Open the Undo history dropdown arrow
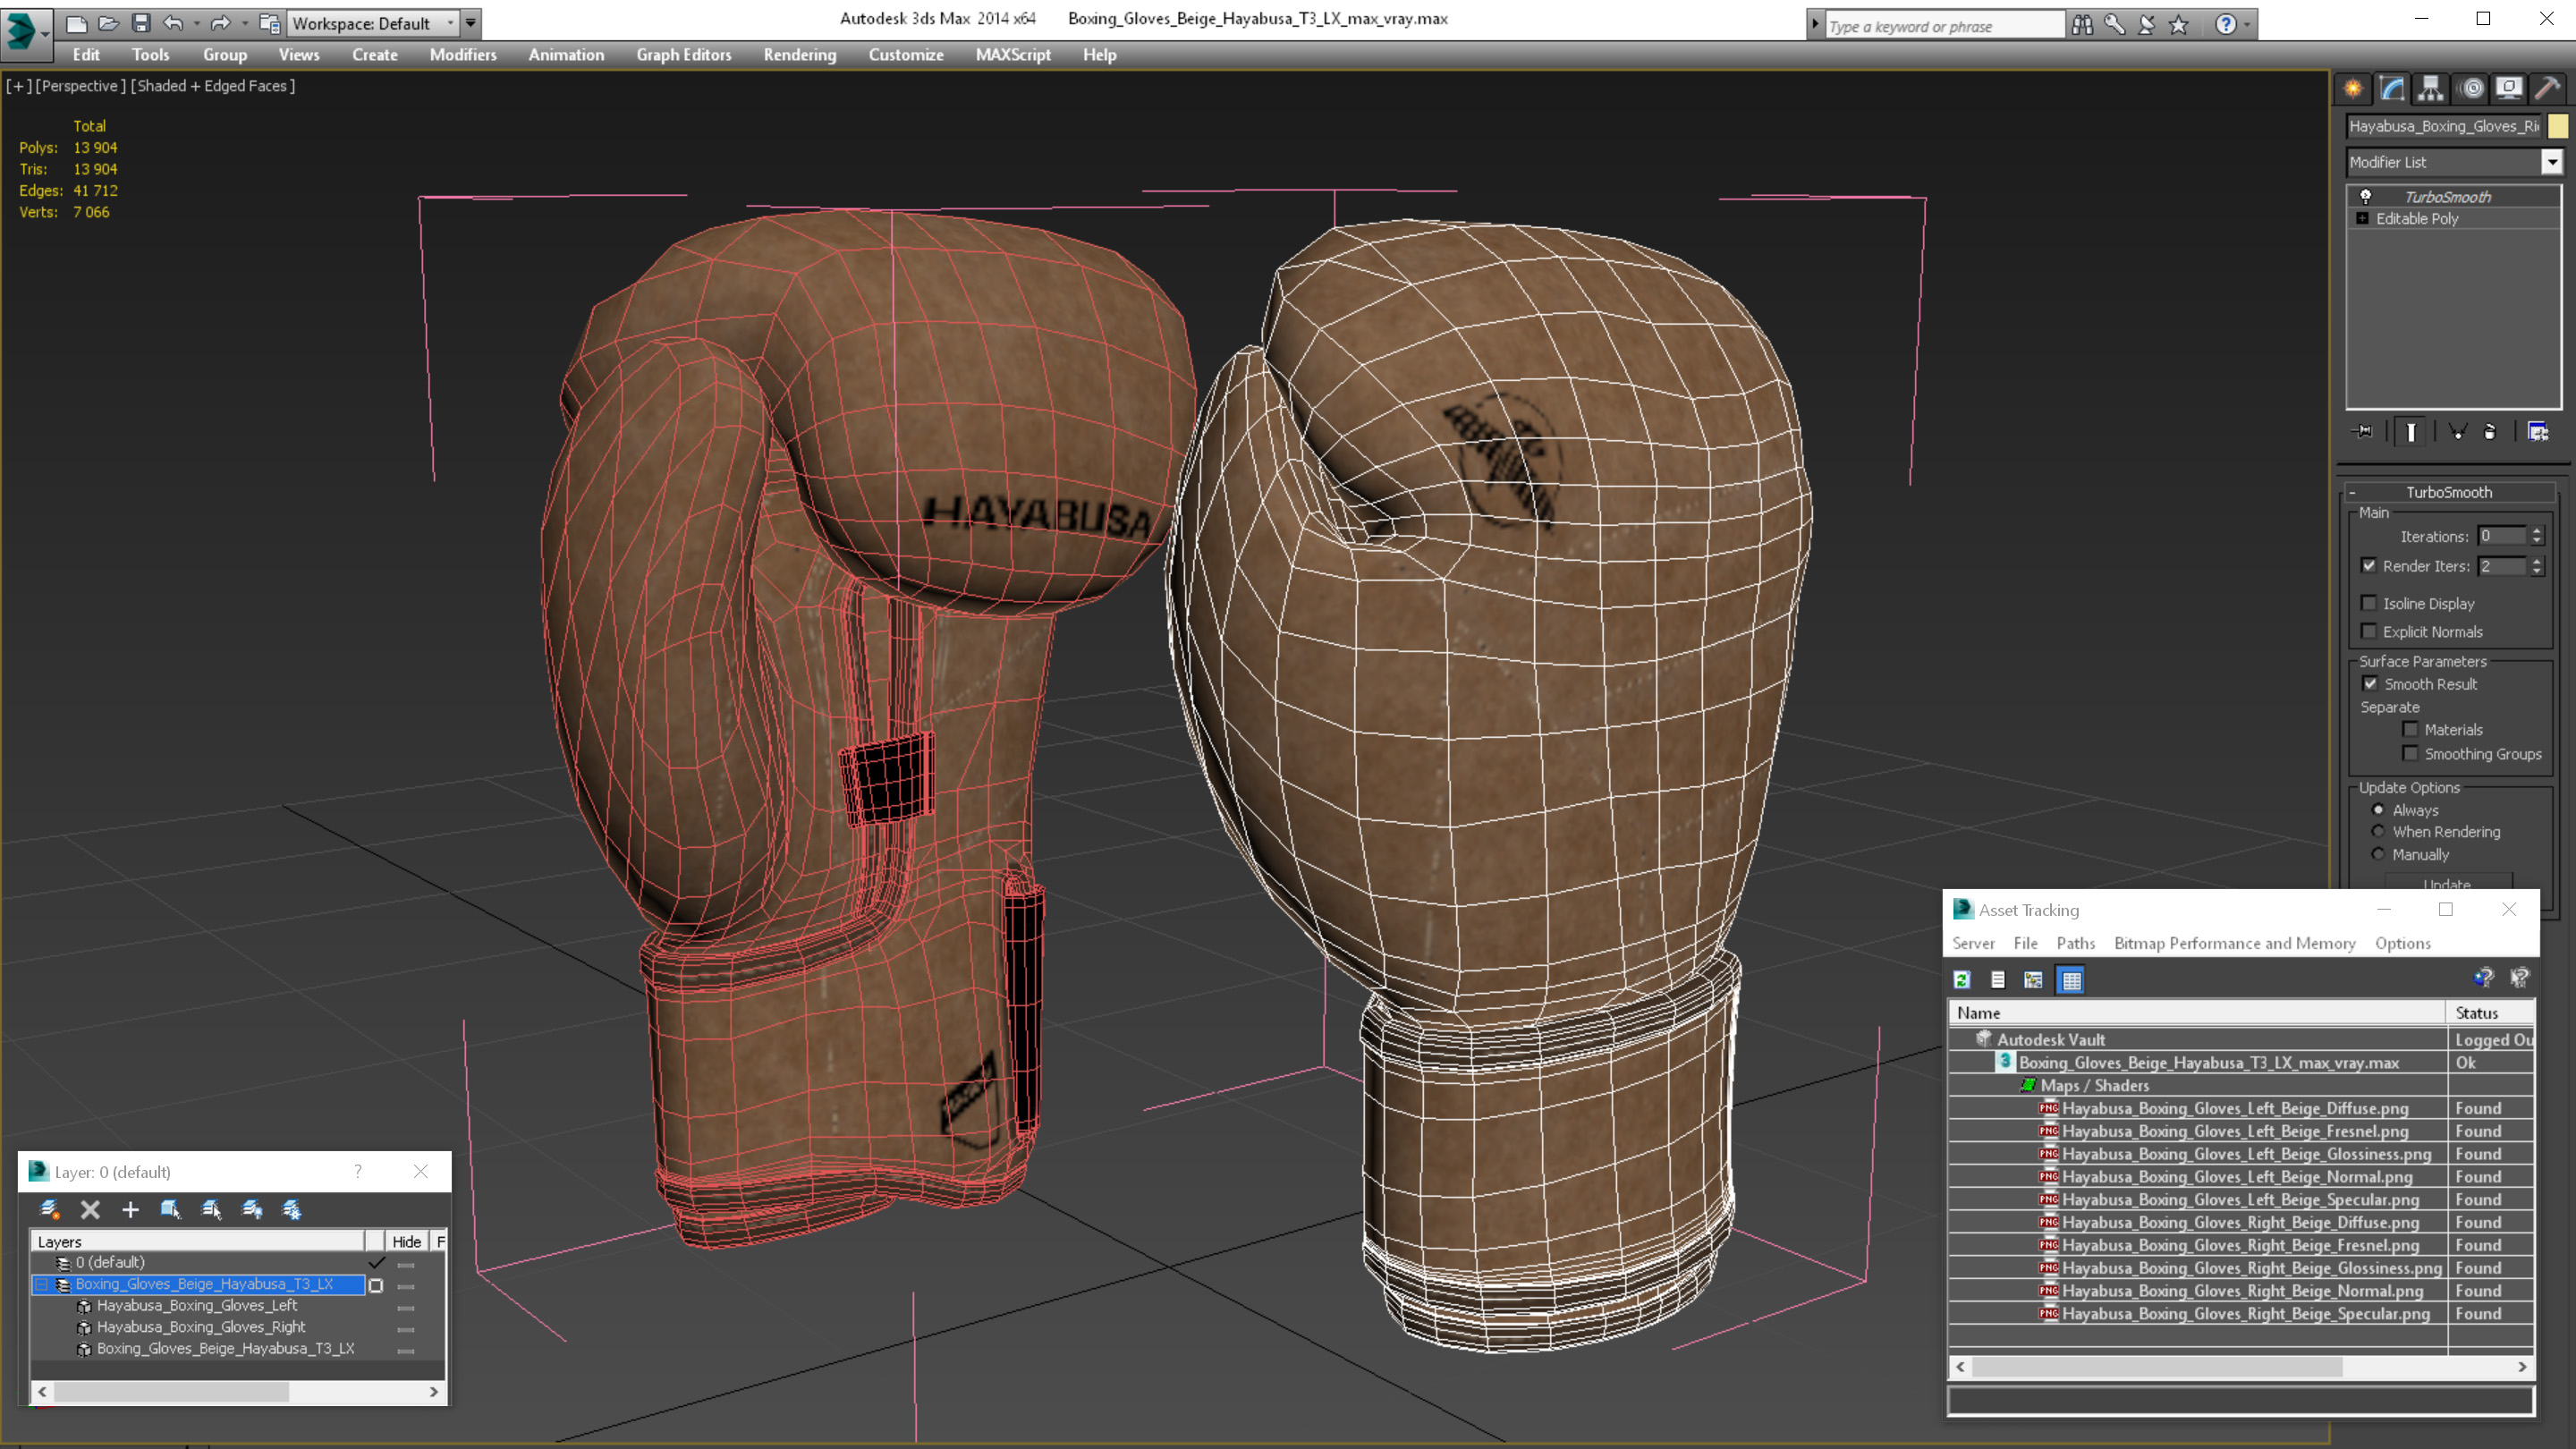 [197, 23]
